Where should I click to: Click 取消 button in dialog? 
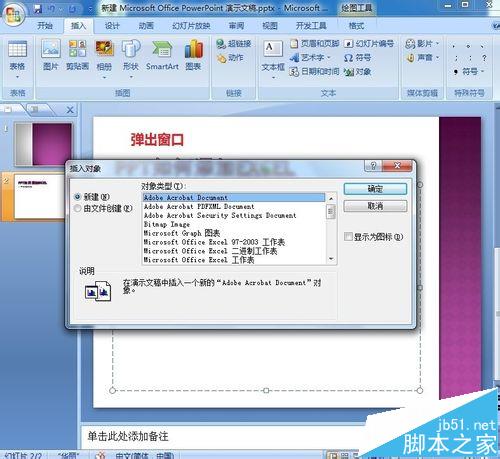(x=375, y=206)
